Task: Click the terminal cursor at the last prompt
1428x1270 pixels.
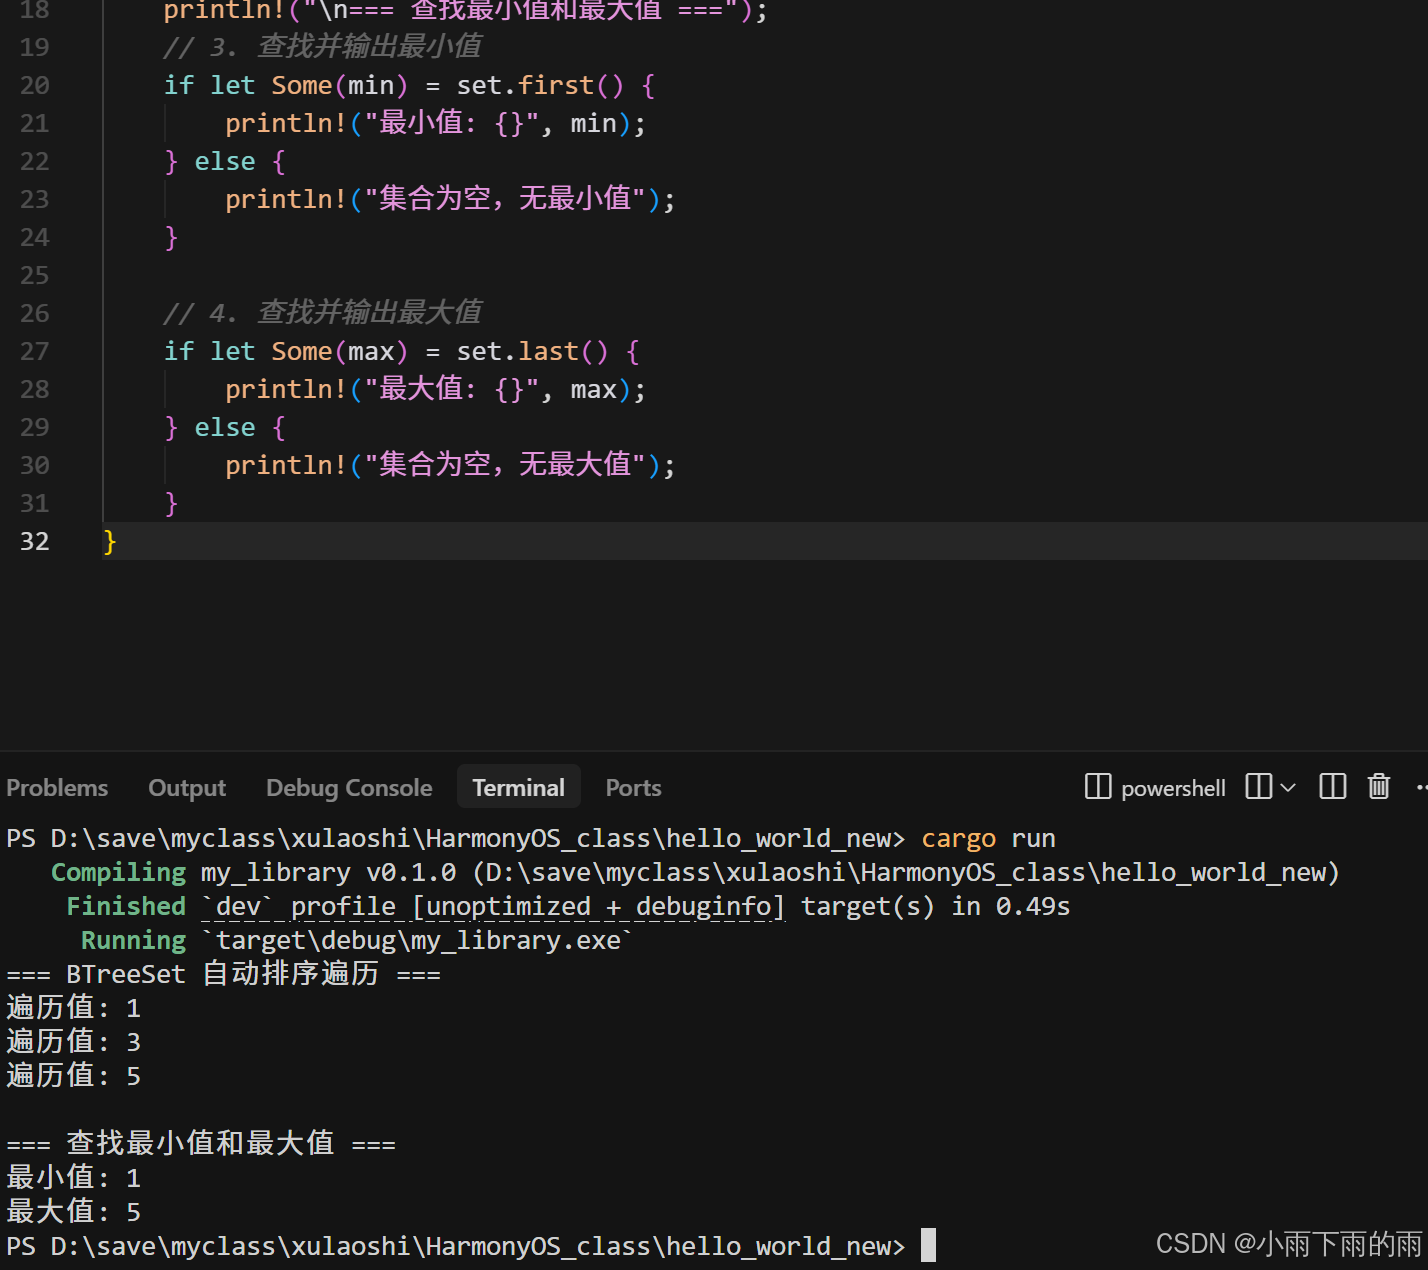Action: point(928,1245)
